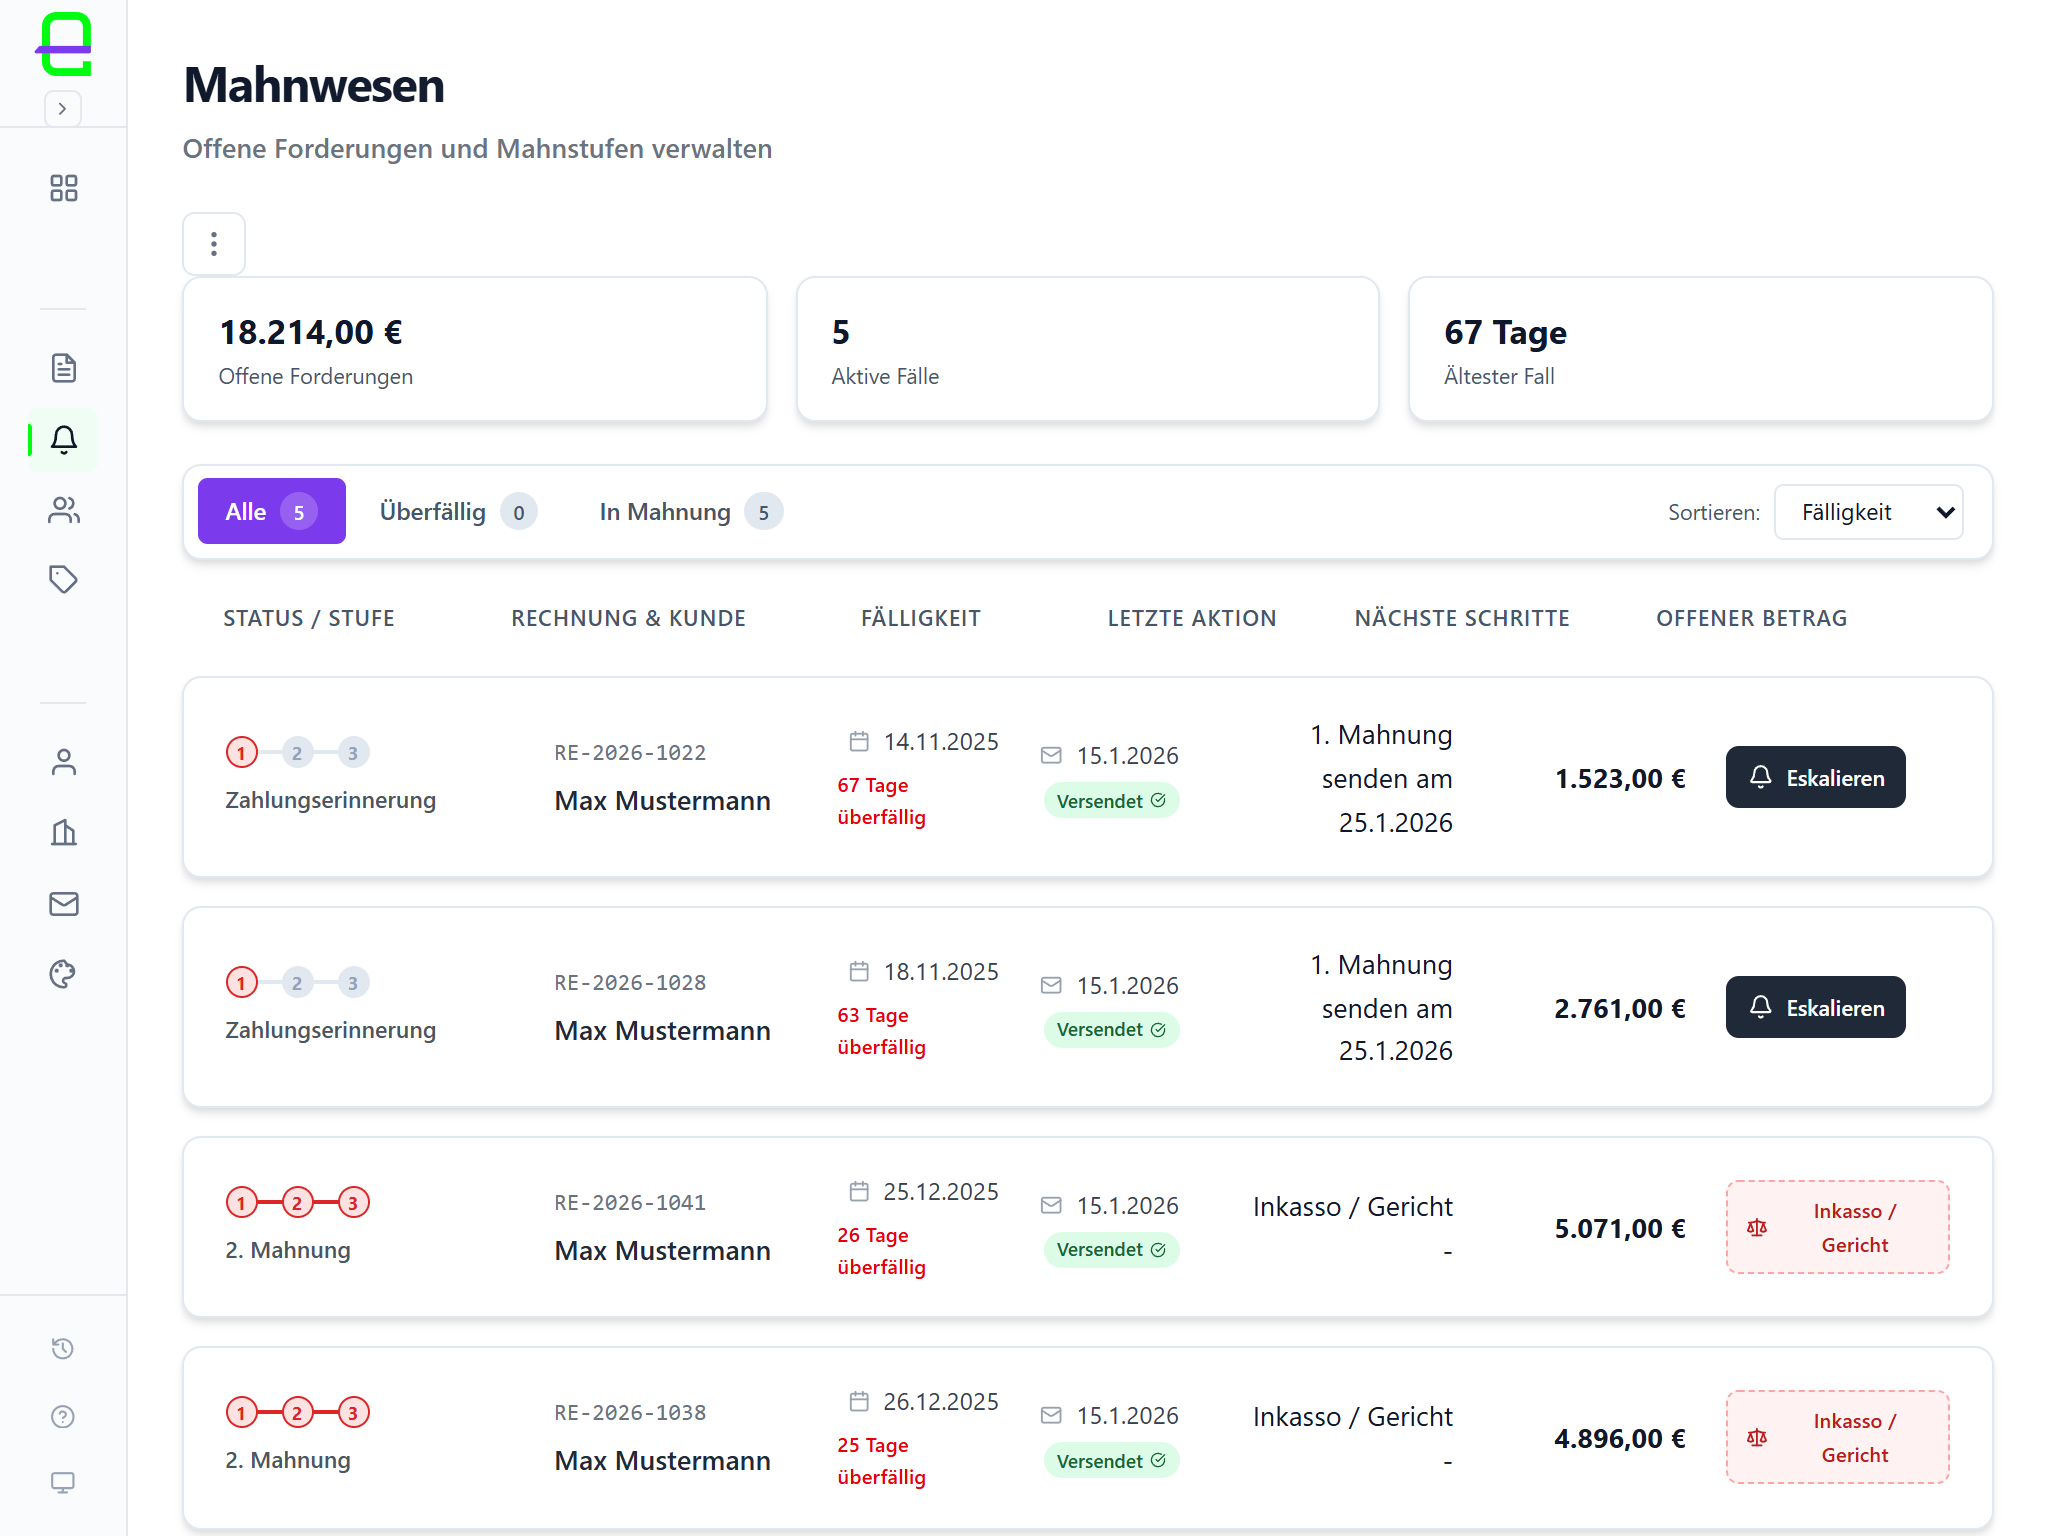This screenshot has width=2048, height=1536.
Task: Switch to the In Mahnung tab
Action: [689, 512]
